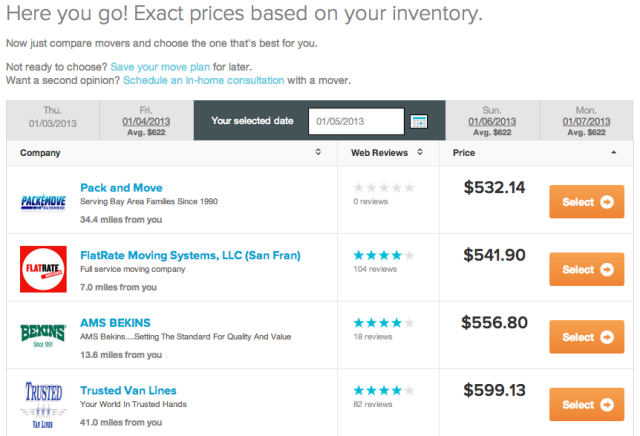Click FlatRate's four-star review rating

point(383,255)
